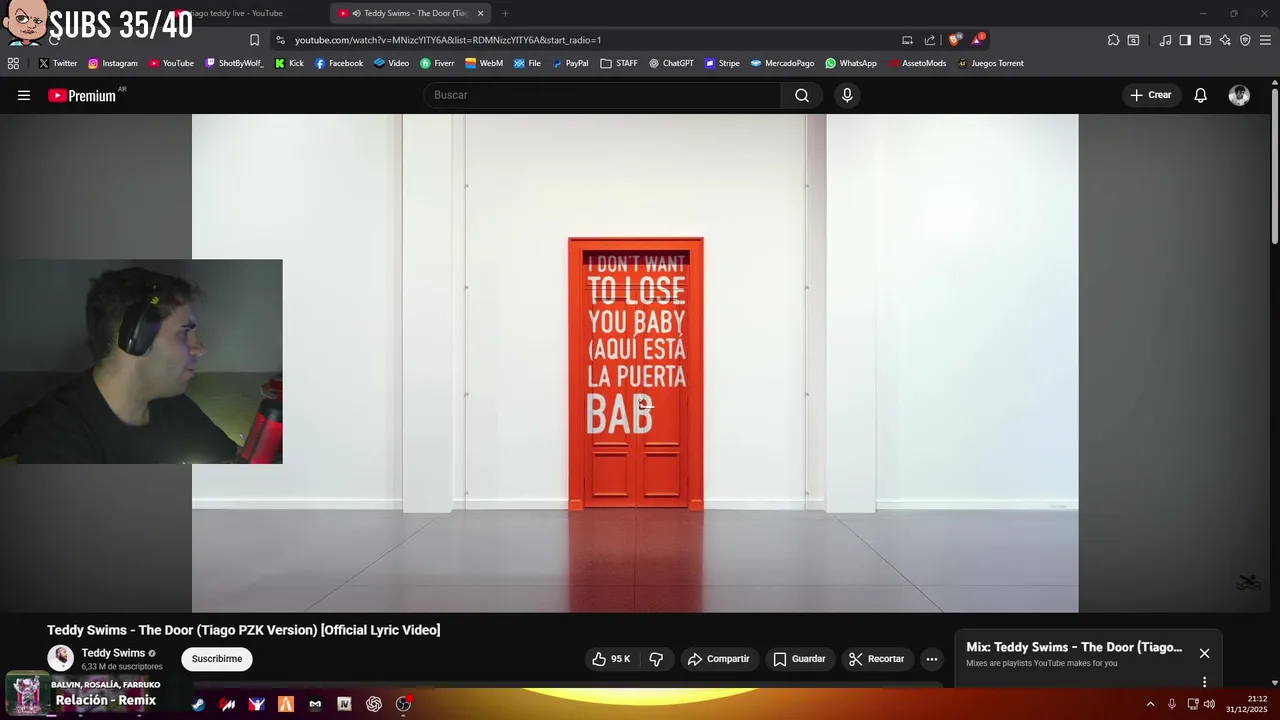Close the Mix playlist panel
Screen dimensions: 1280x720
coord(1204,653)
